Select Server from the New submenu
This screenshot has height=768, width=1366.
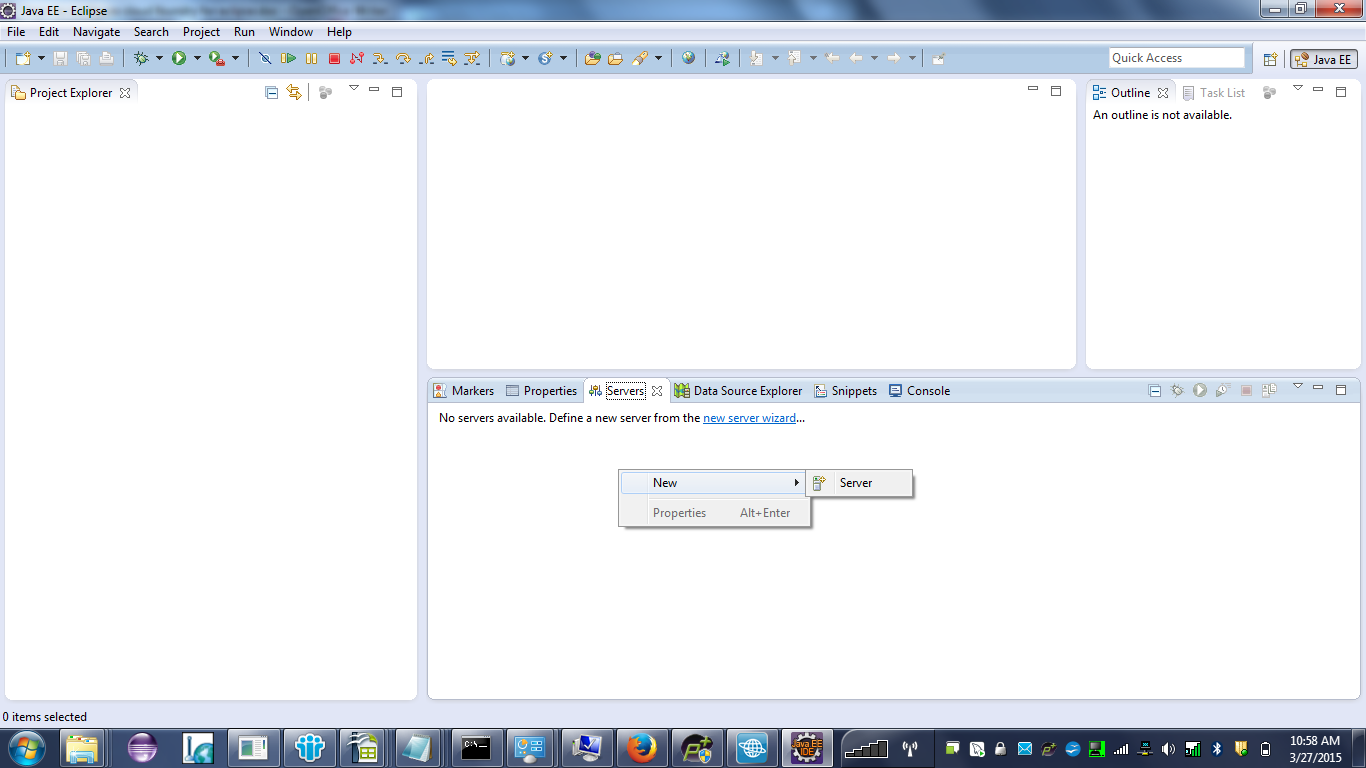click(x=856, y=482)
